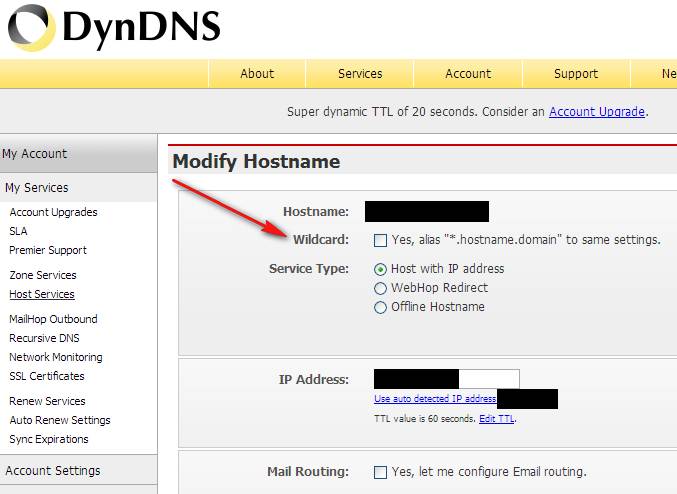This screenshot has height=494, width=677.
Task: Expand the Account Settings sidebar section
Action: point(78,470)
